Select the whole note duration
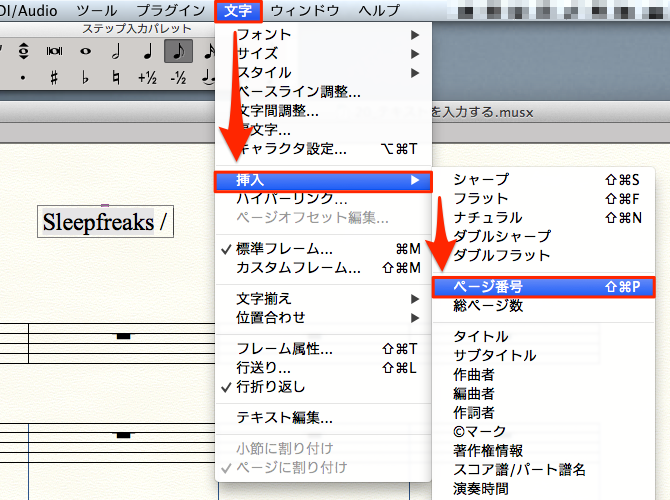Screen dimensions: 670x500 [x=85, y=51]
